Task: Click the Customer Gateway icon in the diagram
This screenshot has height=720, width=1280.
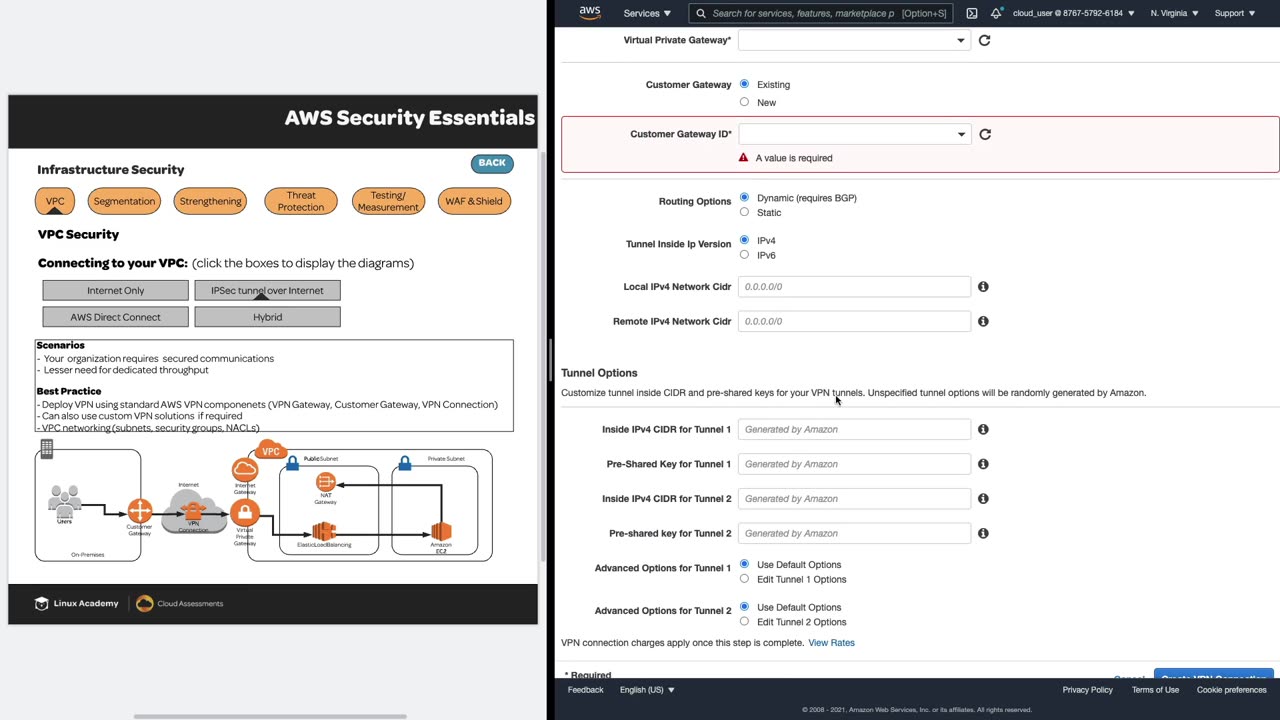Action: [139, 512]
